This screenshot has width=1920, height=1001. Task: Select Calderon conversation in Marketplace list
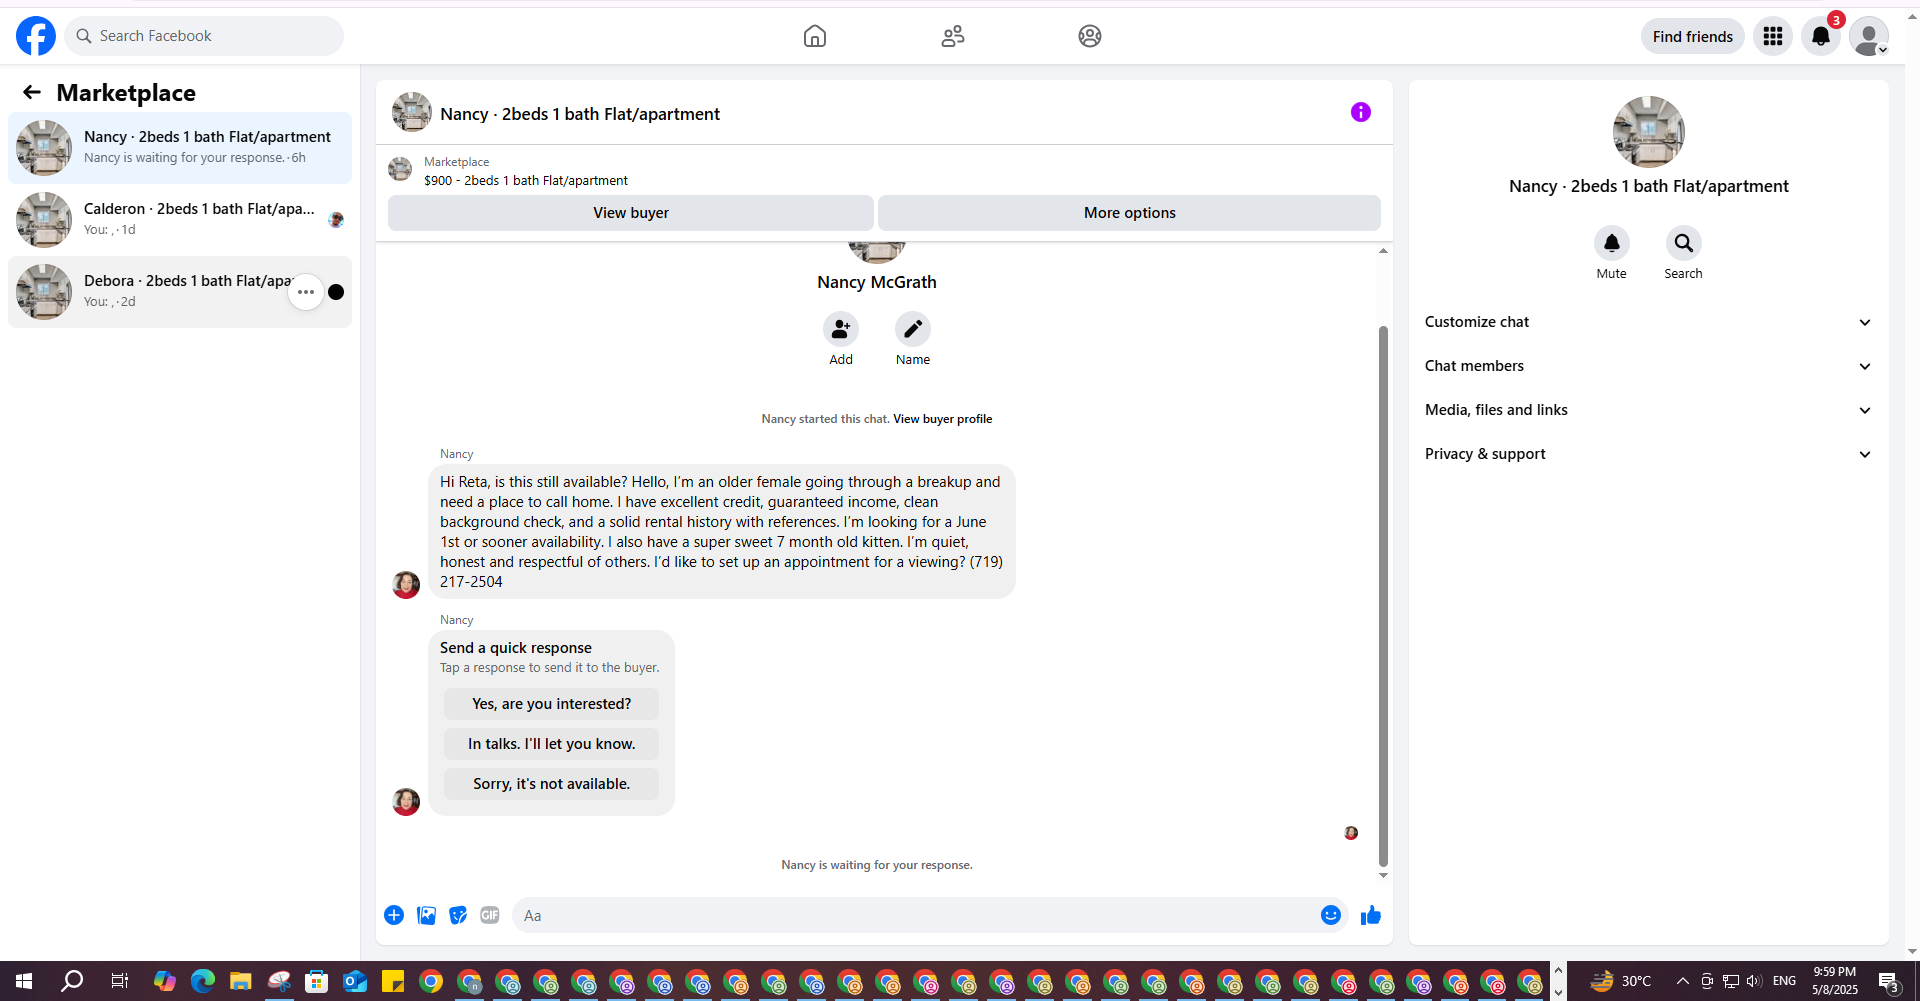[x=180, y=220]
